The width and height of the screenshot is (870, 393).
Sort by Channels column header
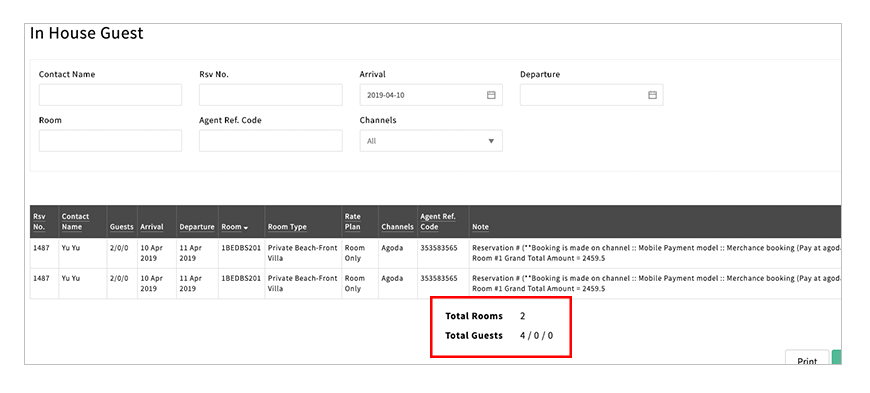pos(397,227)
